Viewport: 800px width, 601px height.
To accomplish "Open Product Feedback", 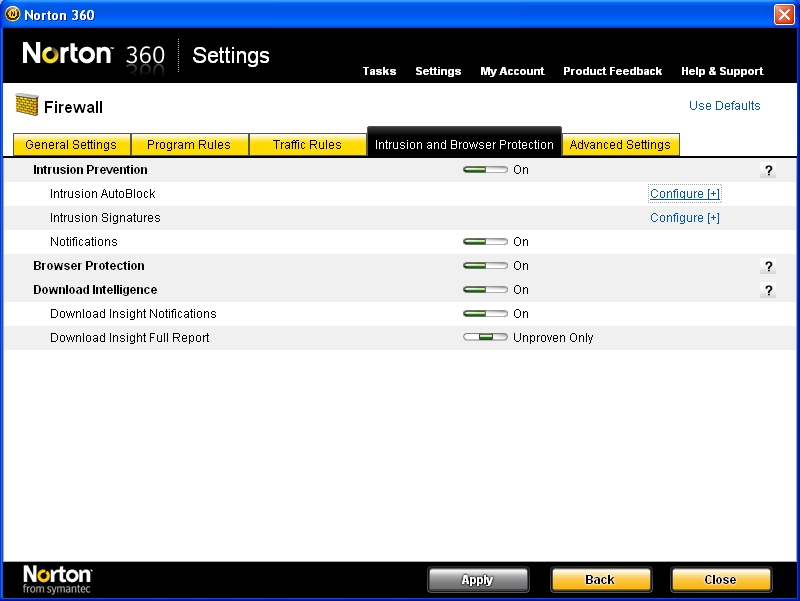I will (x=612, y=71).
